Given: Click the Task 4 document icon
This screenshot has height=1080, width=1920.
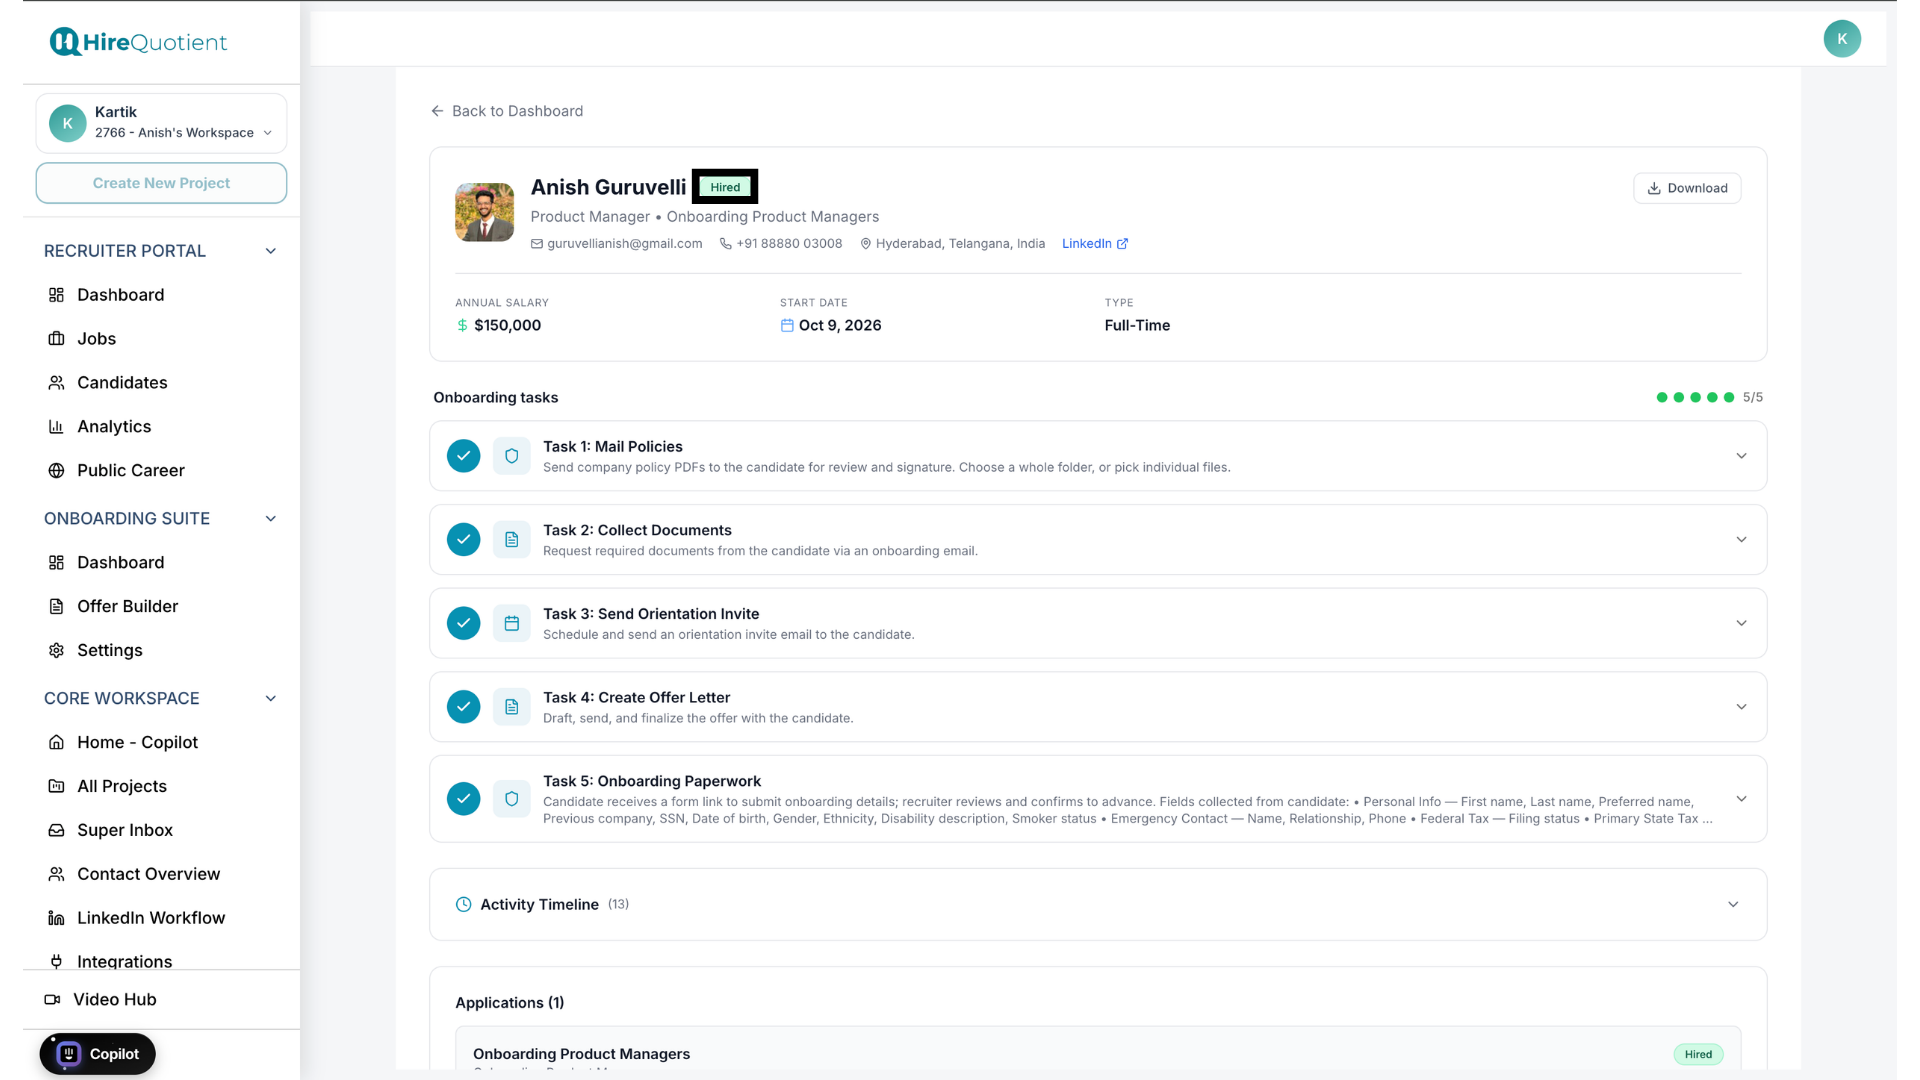Looking at the screenshot, I should point(511,707).
